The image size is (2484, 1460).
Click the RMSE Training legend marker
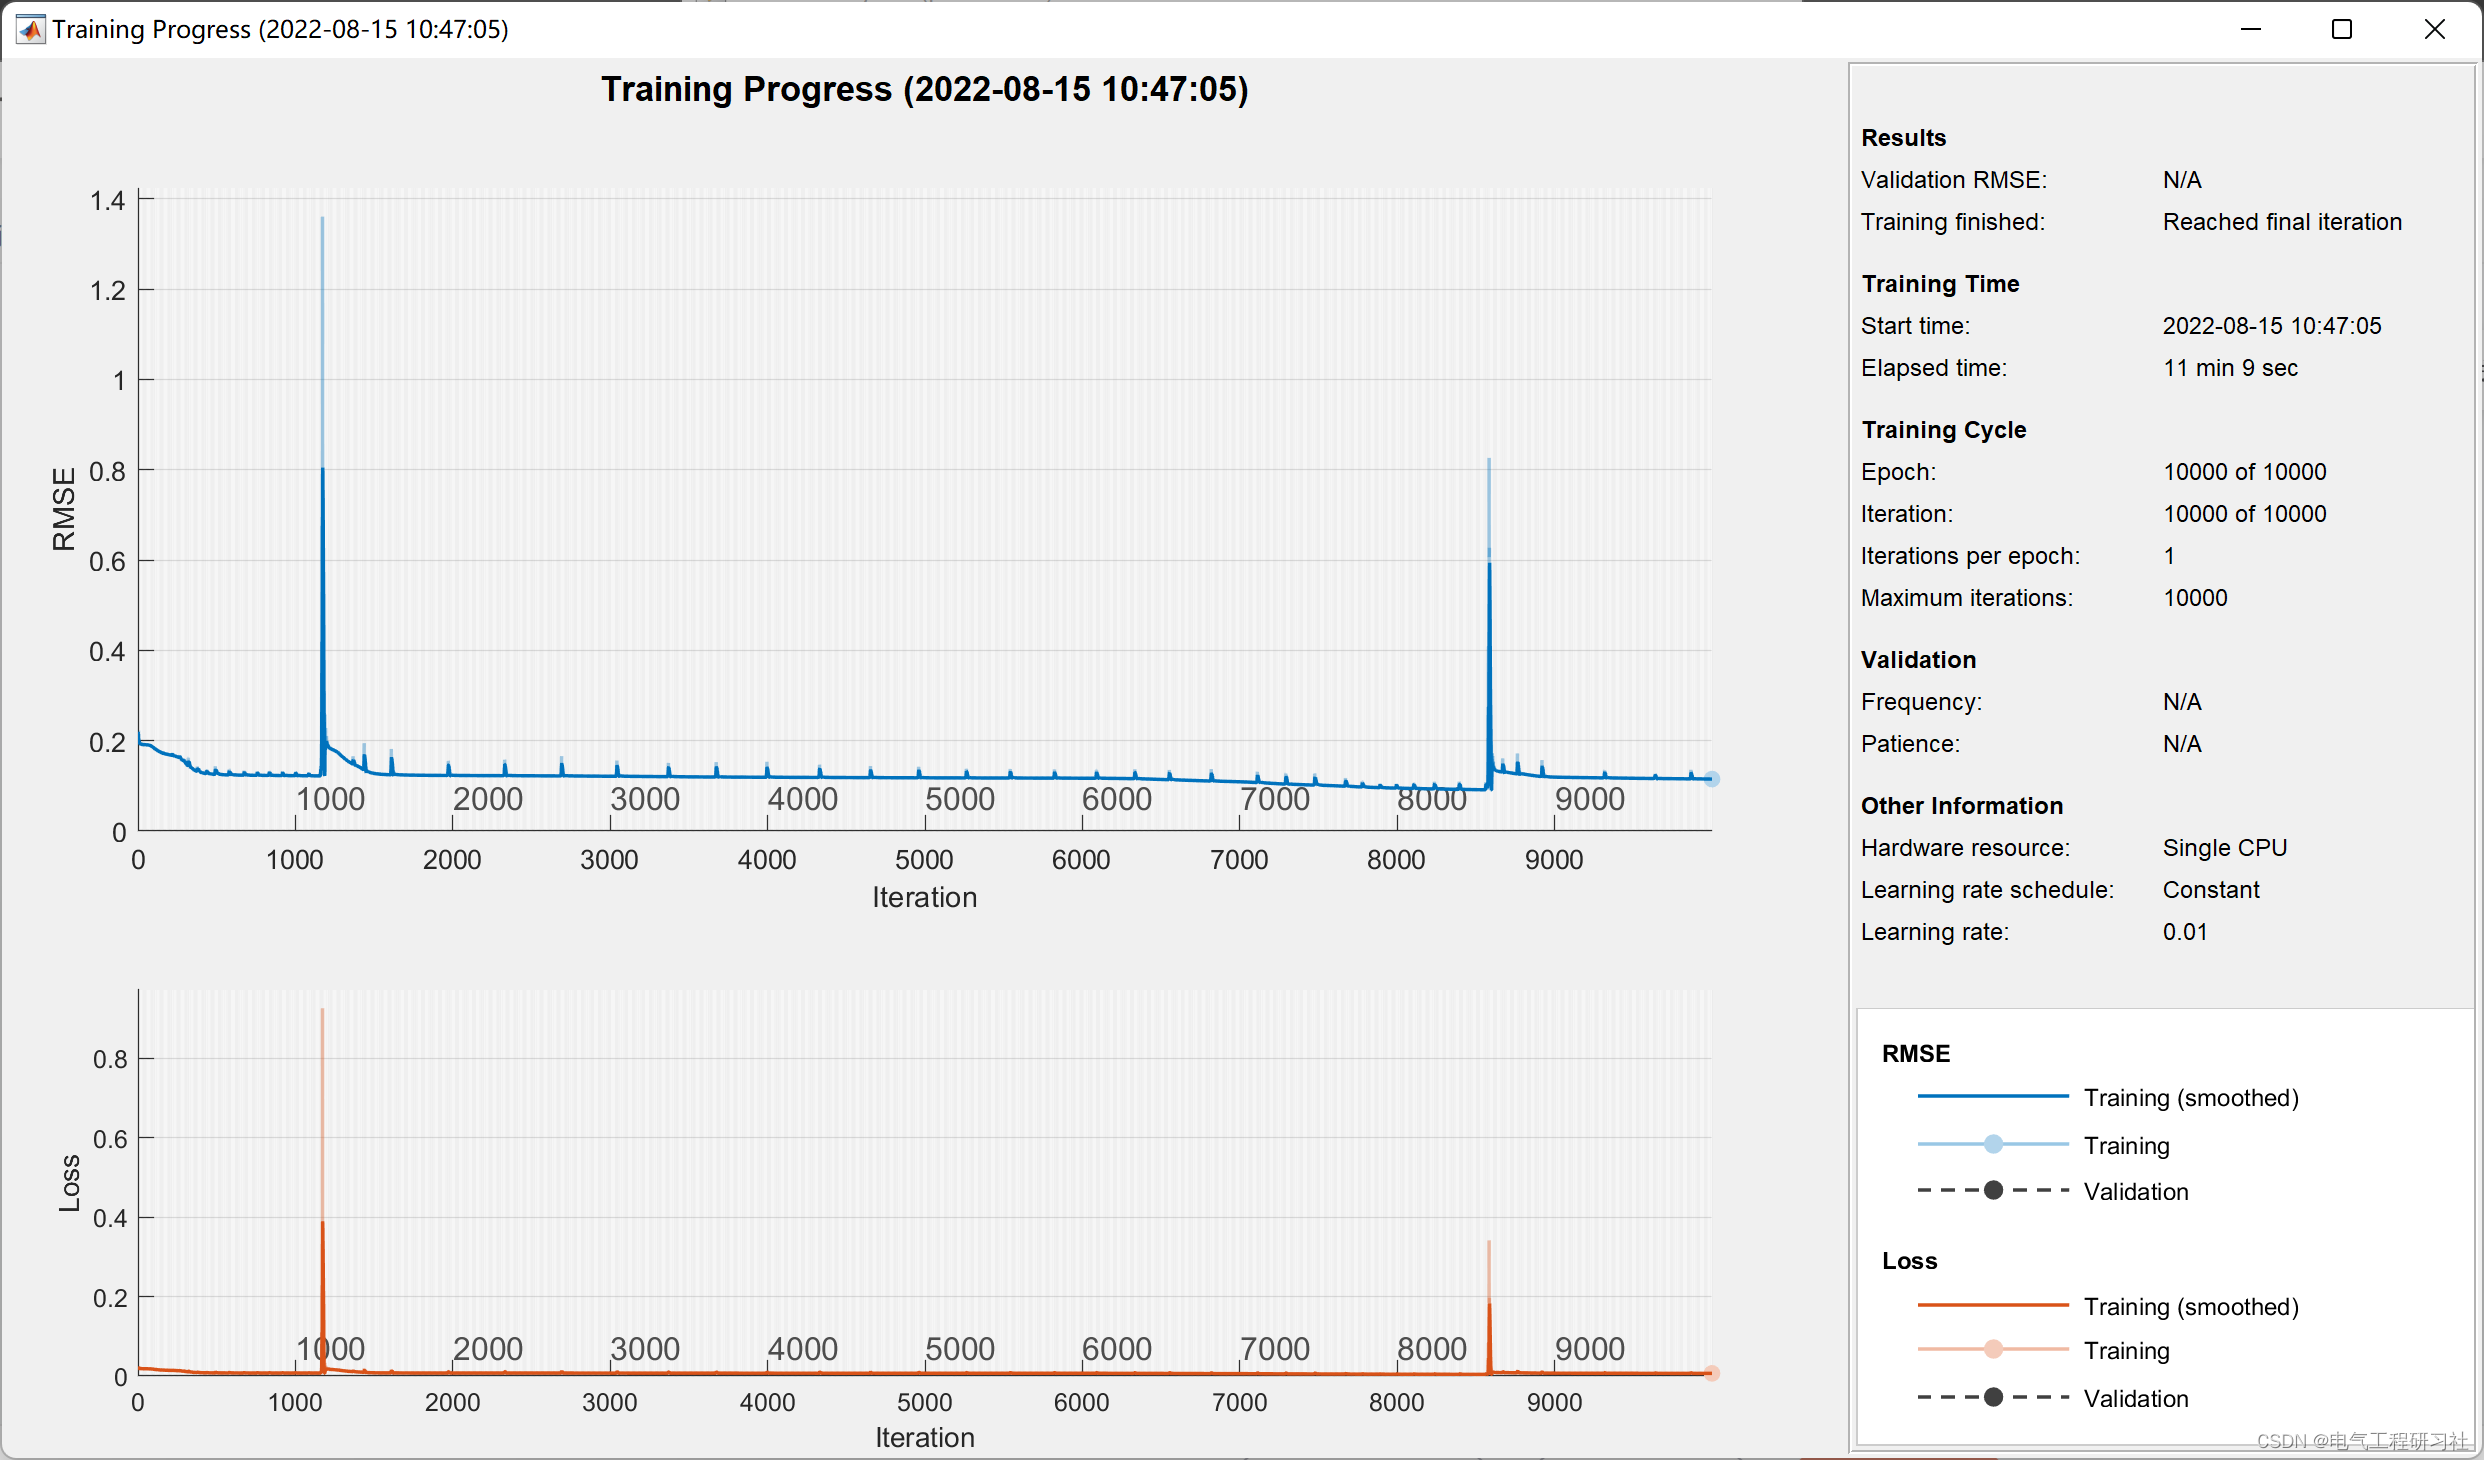click(1993, 1144)
